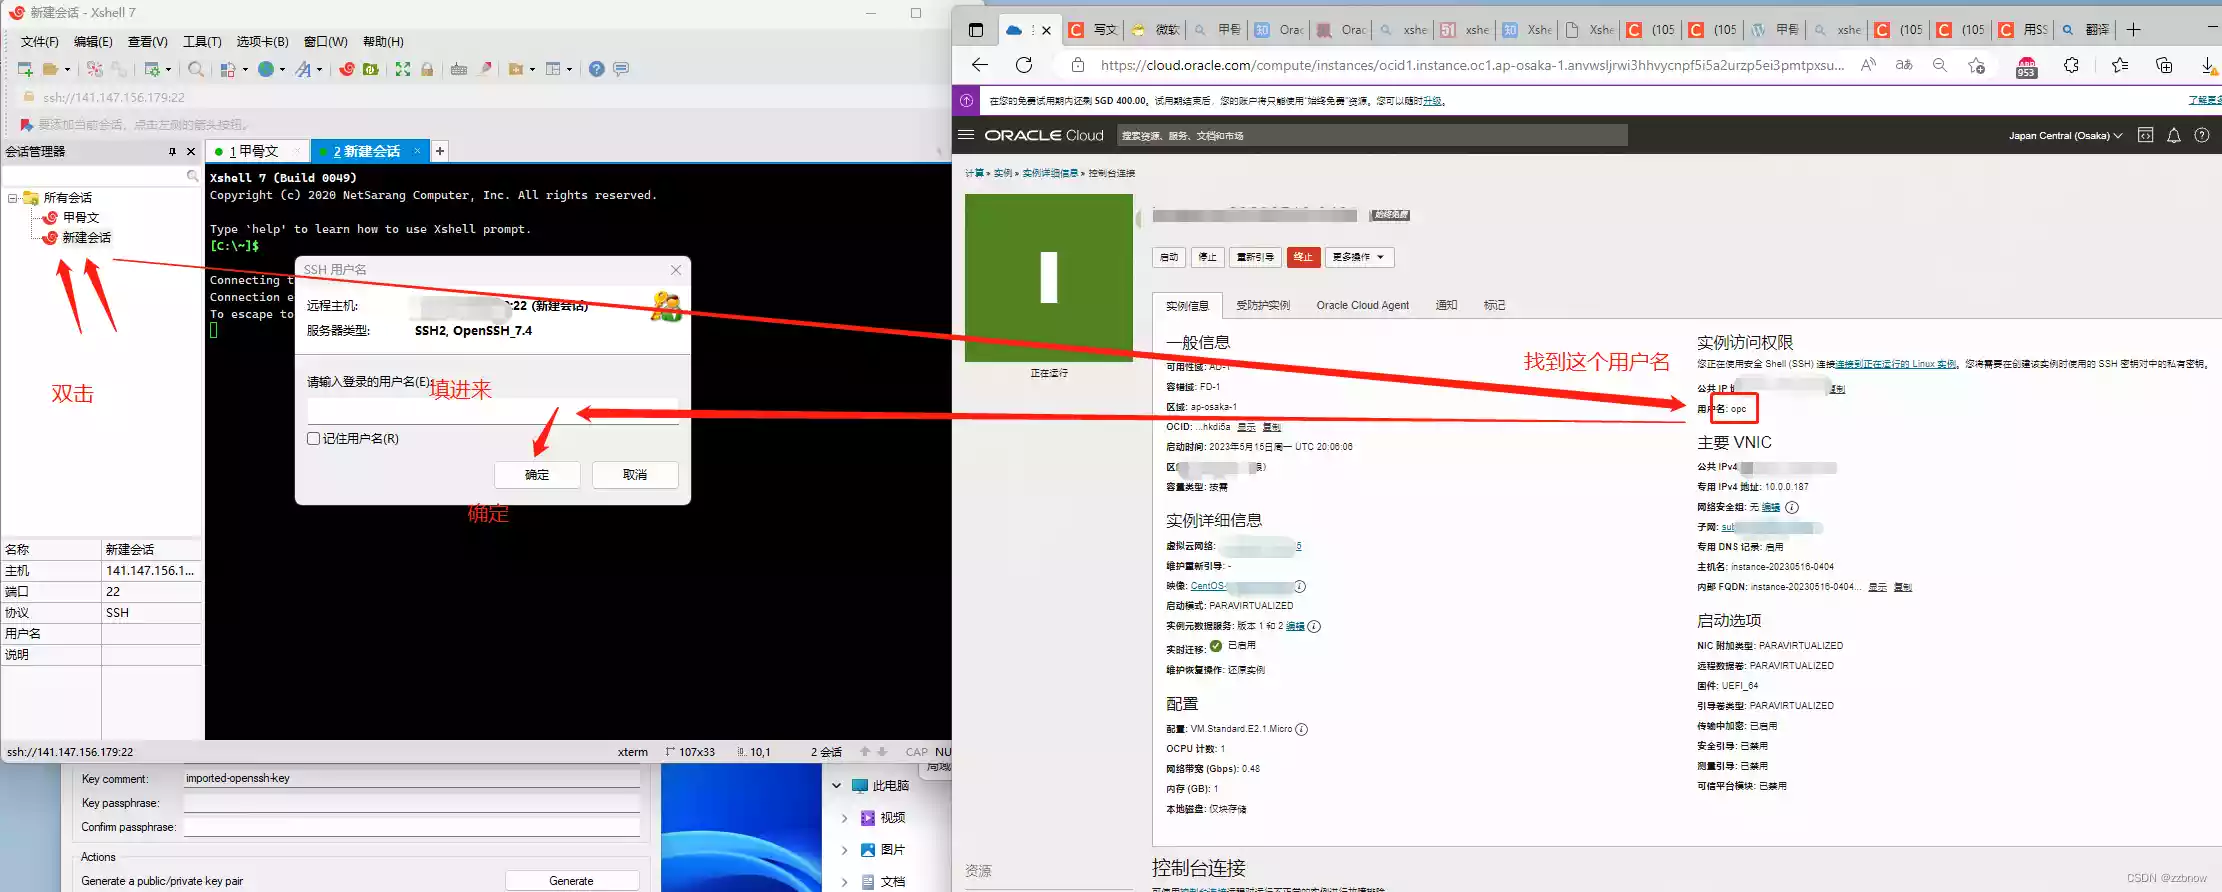Screen dimensions: 2222x892
Task: Click red 终止 button on Oracle instance
Action: point(1303,257)
